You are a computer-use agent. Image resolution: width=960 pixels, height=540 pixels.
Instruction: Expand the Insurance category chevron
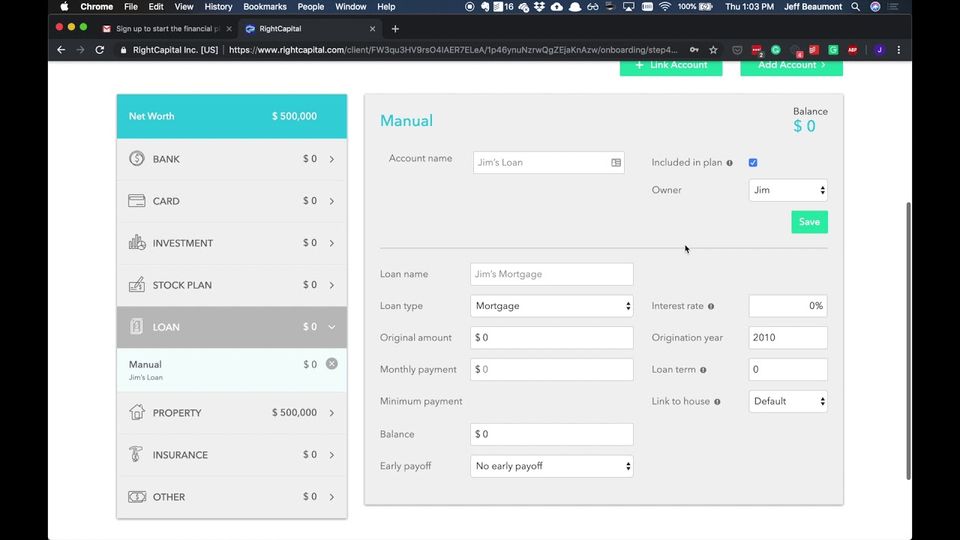(x=332, y=455)
